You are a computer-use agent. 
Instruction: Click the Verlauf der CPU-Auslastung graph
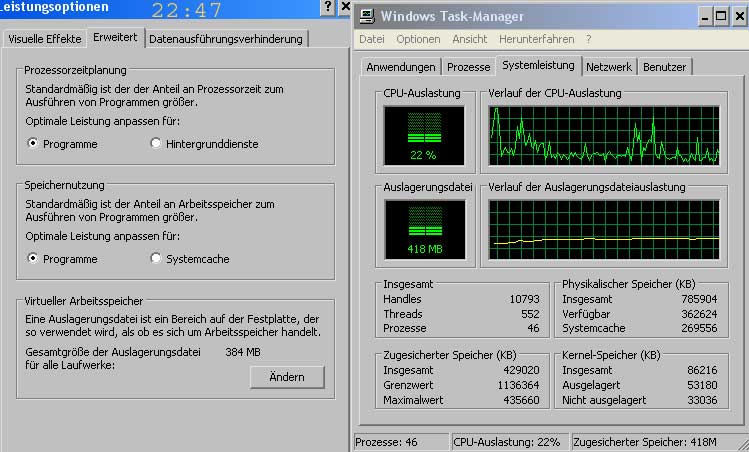pos(604,136)
